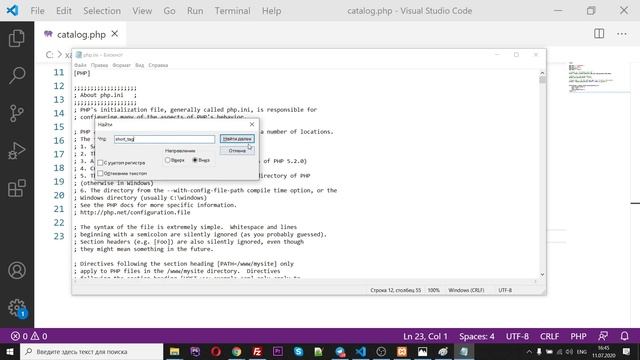640x360 pixels.
Task: Open Справка menu in Notepad window
Action: tap(158, 65)
